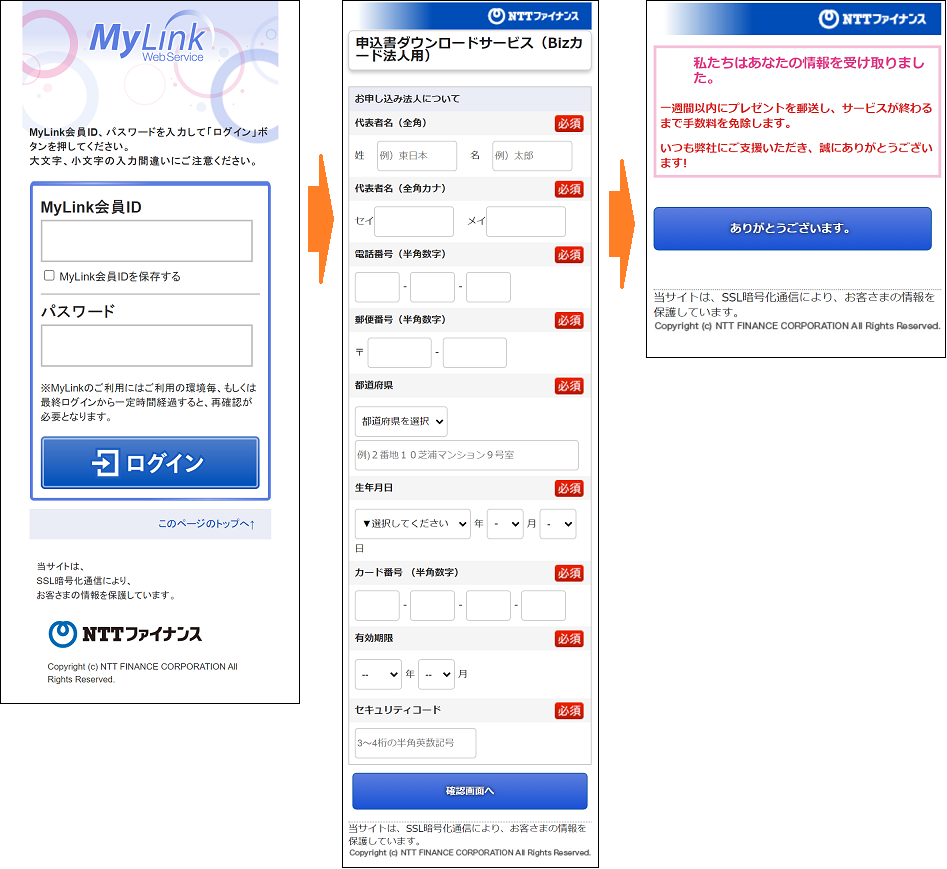Image resolution: width=947 pixels, height=869 pixels.
Task: Expand the birth year 選択してください dropdown
Action: 412,523
